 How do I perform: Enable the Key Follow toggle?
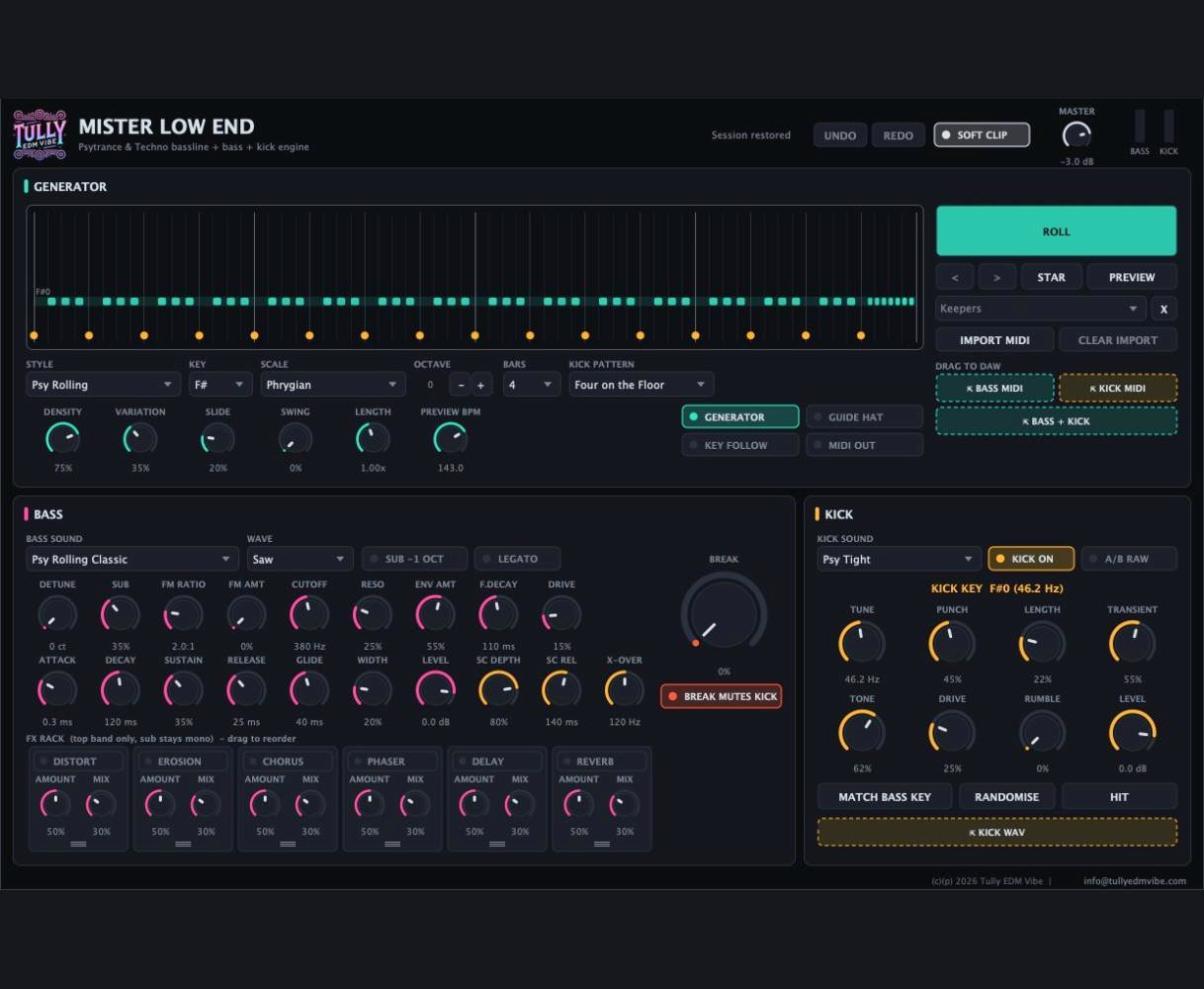[x=740, y=445]
